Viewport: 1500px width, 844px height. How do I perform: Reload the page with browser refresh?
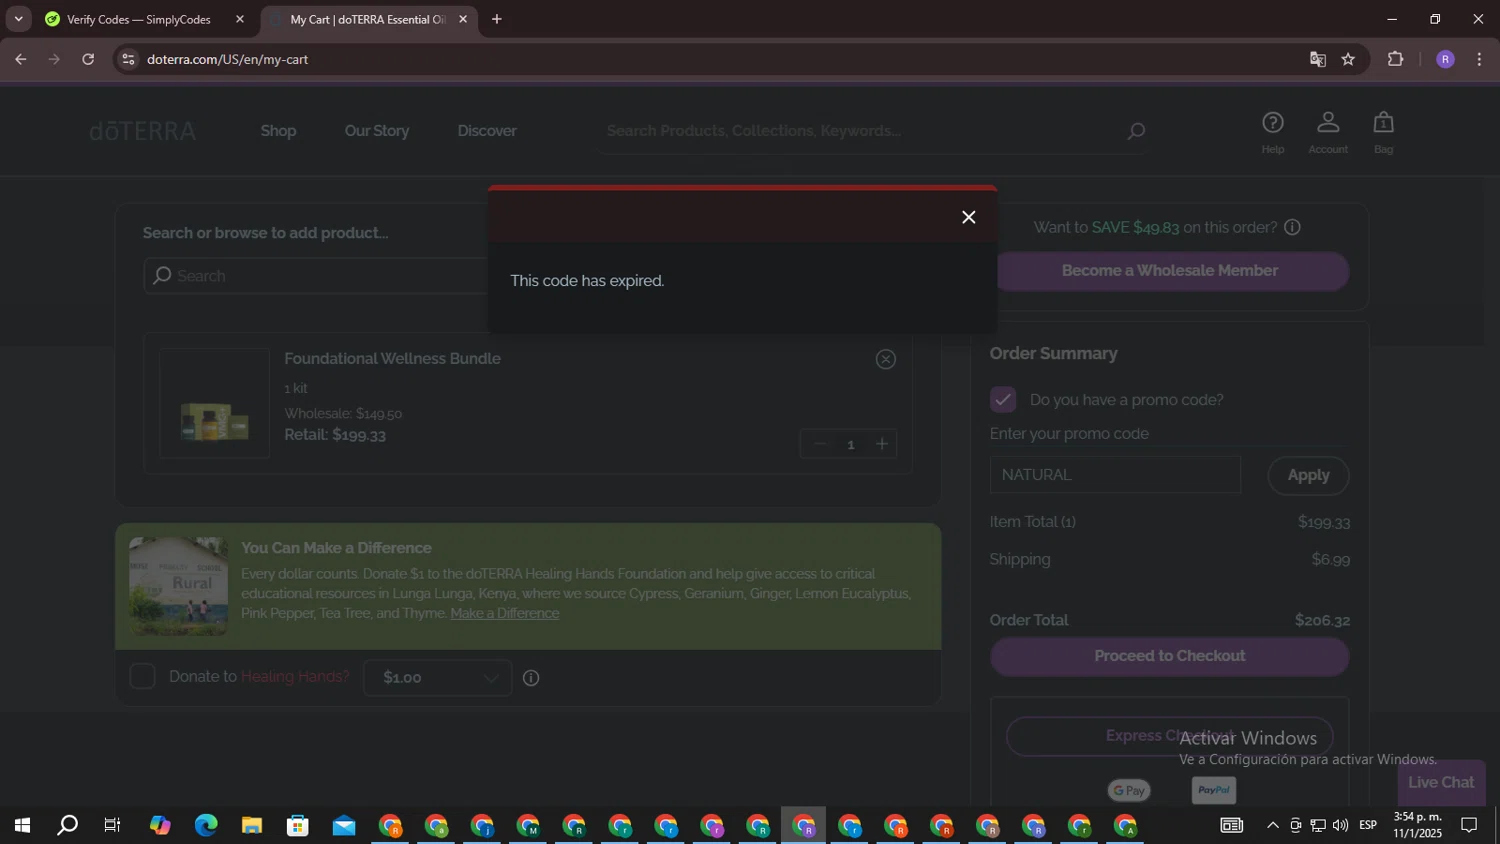click(x=88, y=59)
